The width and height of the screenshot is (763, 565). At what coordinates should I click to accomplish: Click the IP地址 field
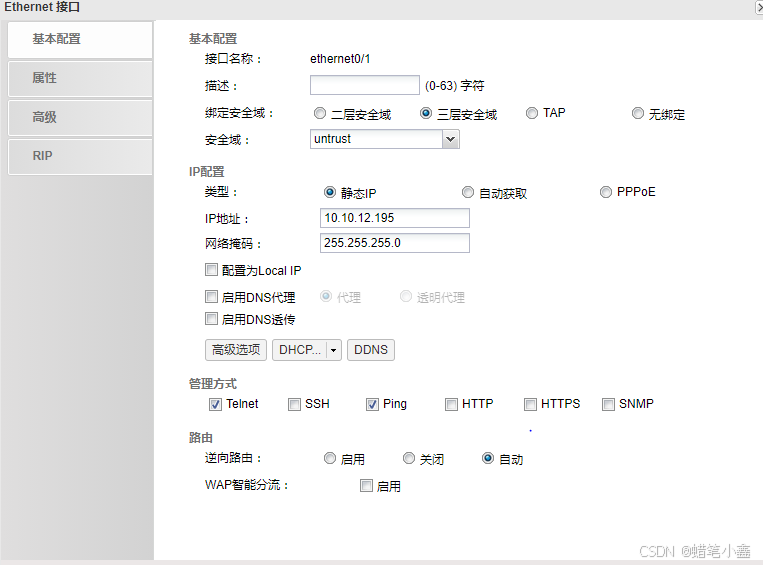pyautogui.click(x=394, y=218)
